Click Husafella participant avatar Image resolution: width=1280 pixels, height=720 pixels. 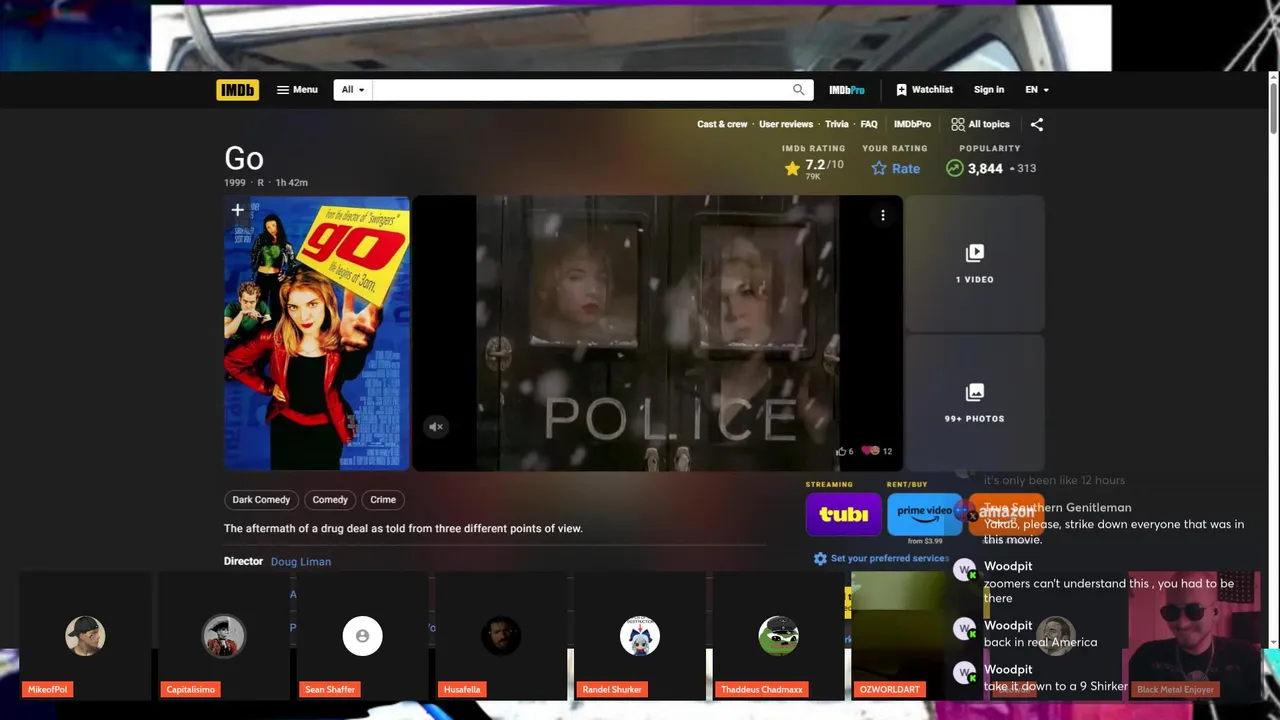501,636
